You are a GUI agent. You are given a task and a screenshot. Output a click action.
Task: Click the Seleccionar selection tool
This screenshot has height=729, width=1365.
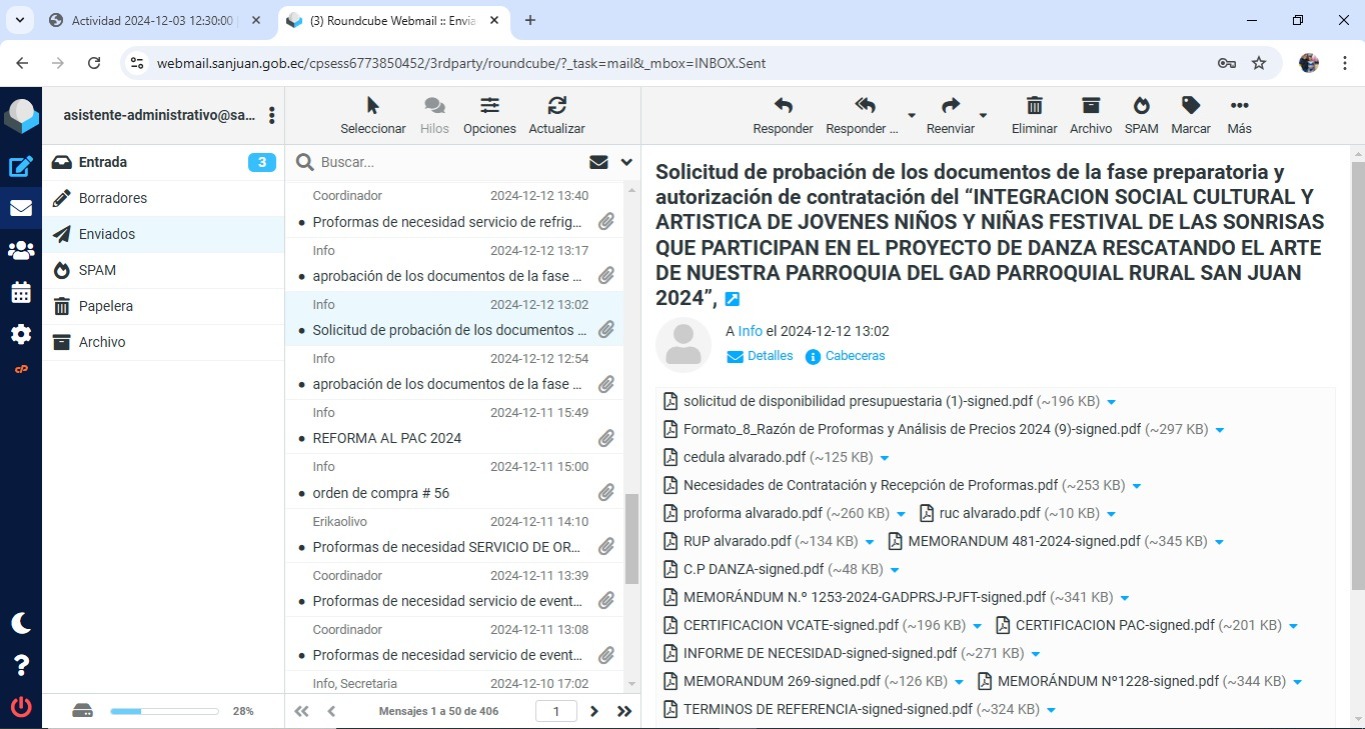372,115
